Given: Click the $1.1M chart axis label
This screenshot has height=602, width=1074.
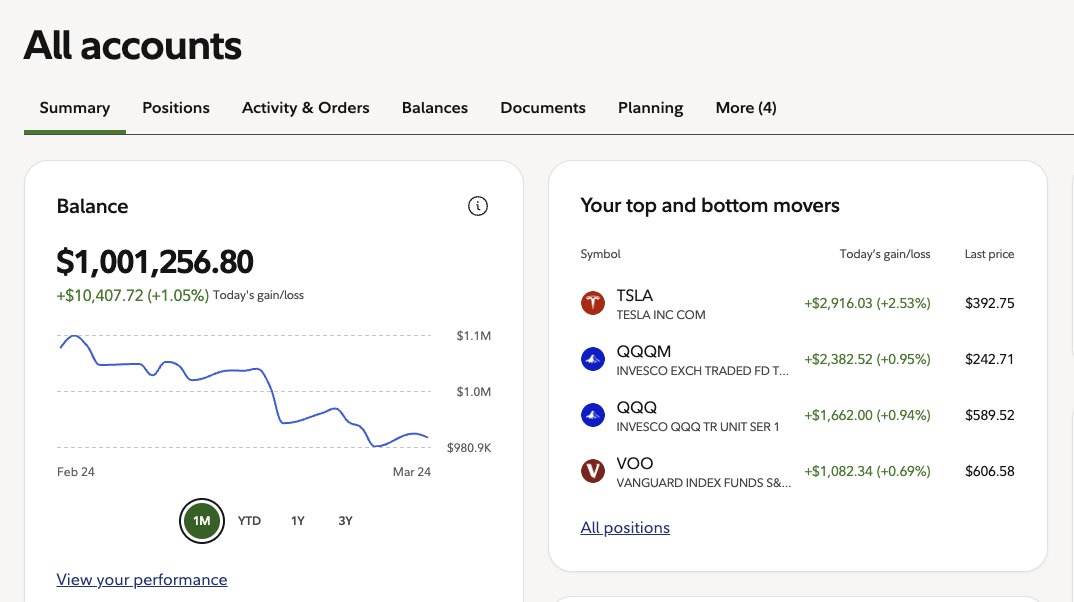Looking at the screenshot, I should (474, 336).
